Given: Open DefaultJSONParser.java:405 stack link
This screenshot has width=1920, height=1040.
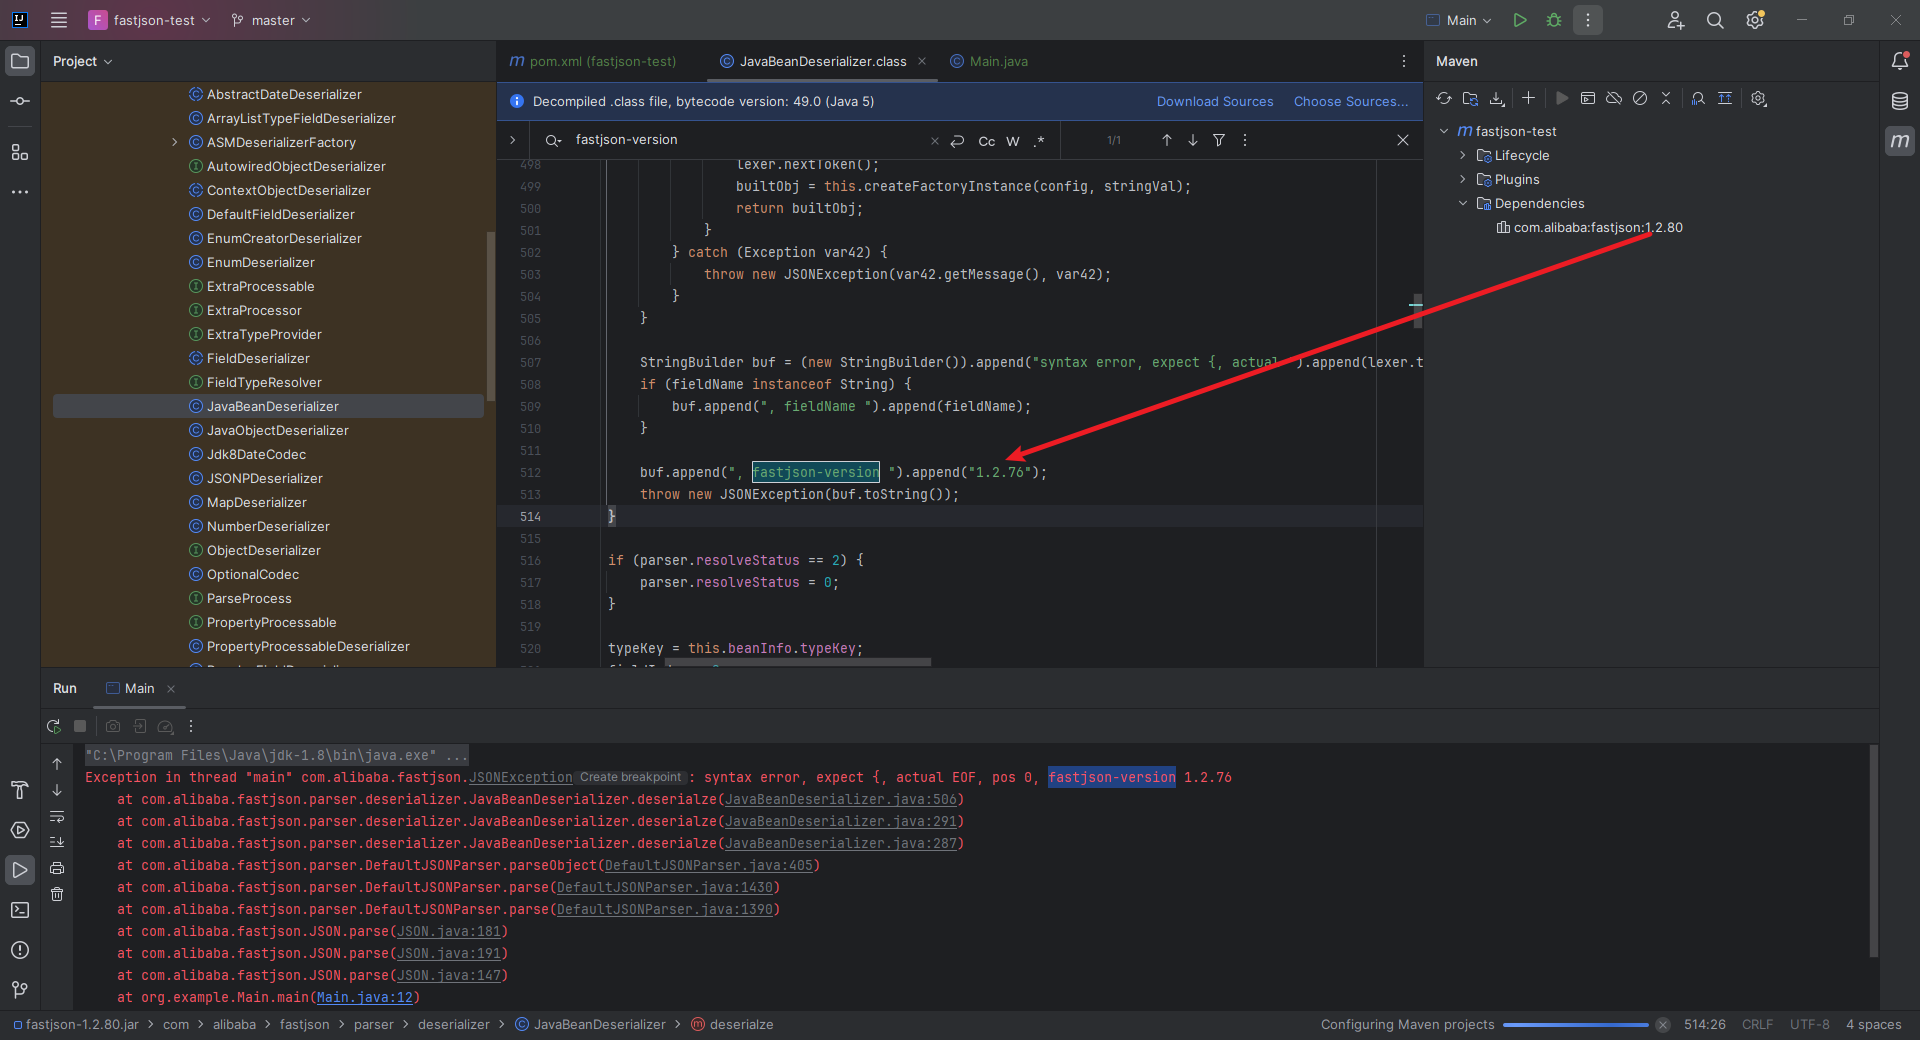Looking at the screenshot, I should 709,865.
